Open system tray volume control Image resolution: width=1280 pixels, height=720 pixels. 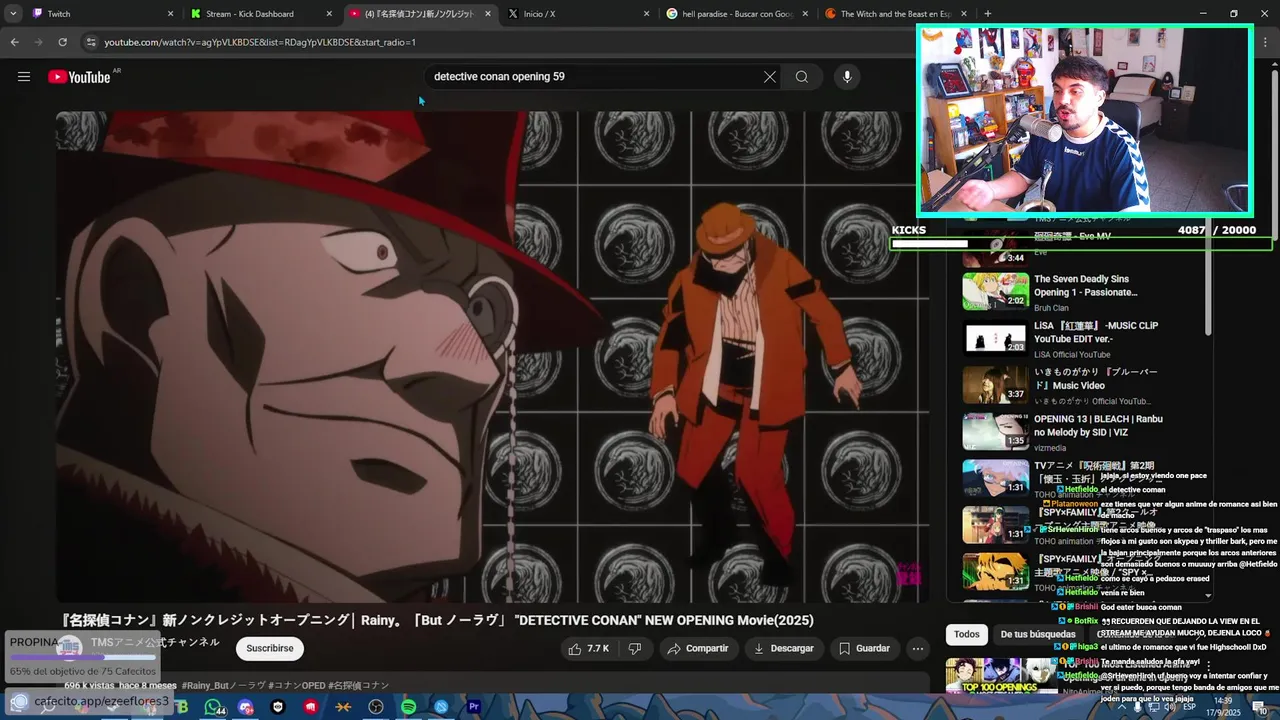[x=1169, y=707]
